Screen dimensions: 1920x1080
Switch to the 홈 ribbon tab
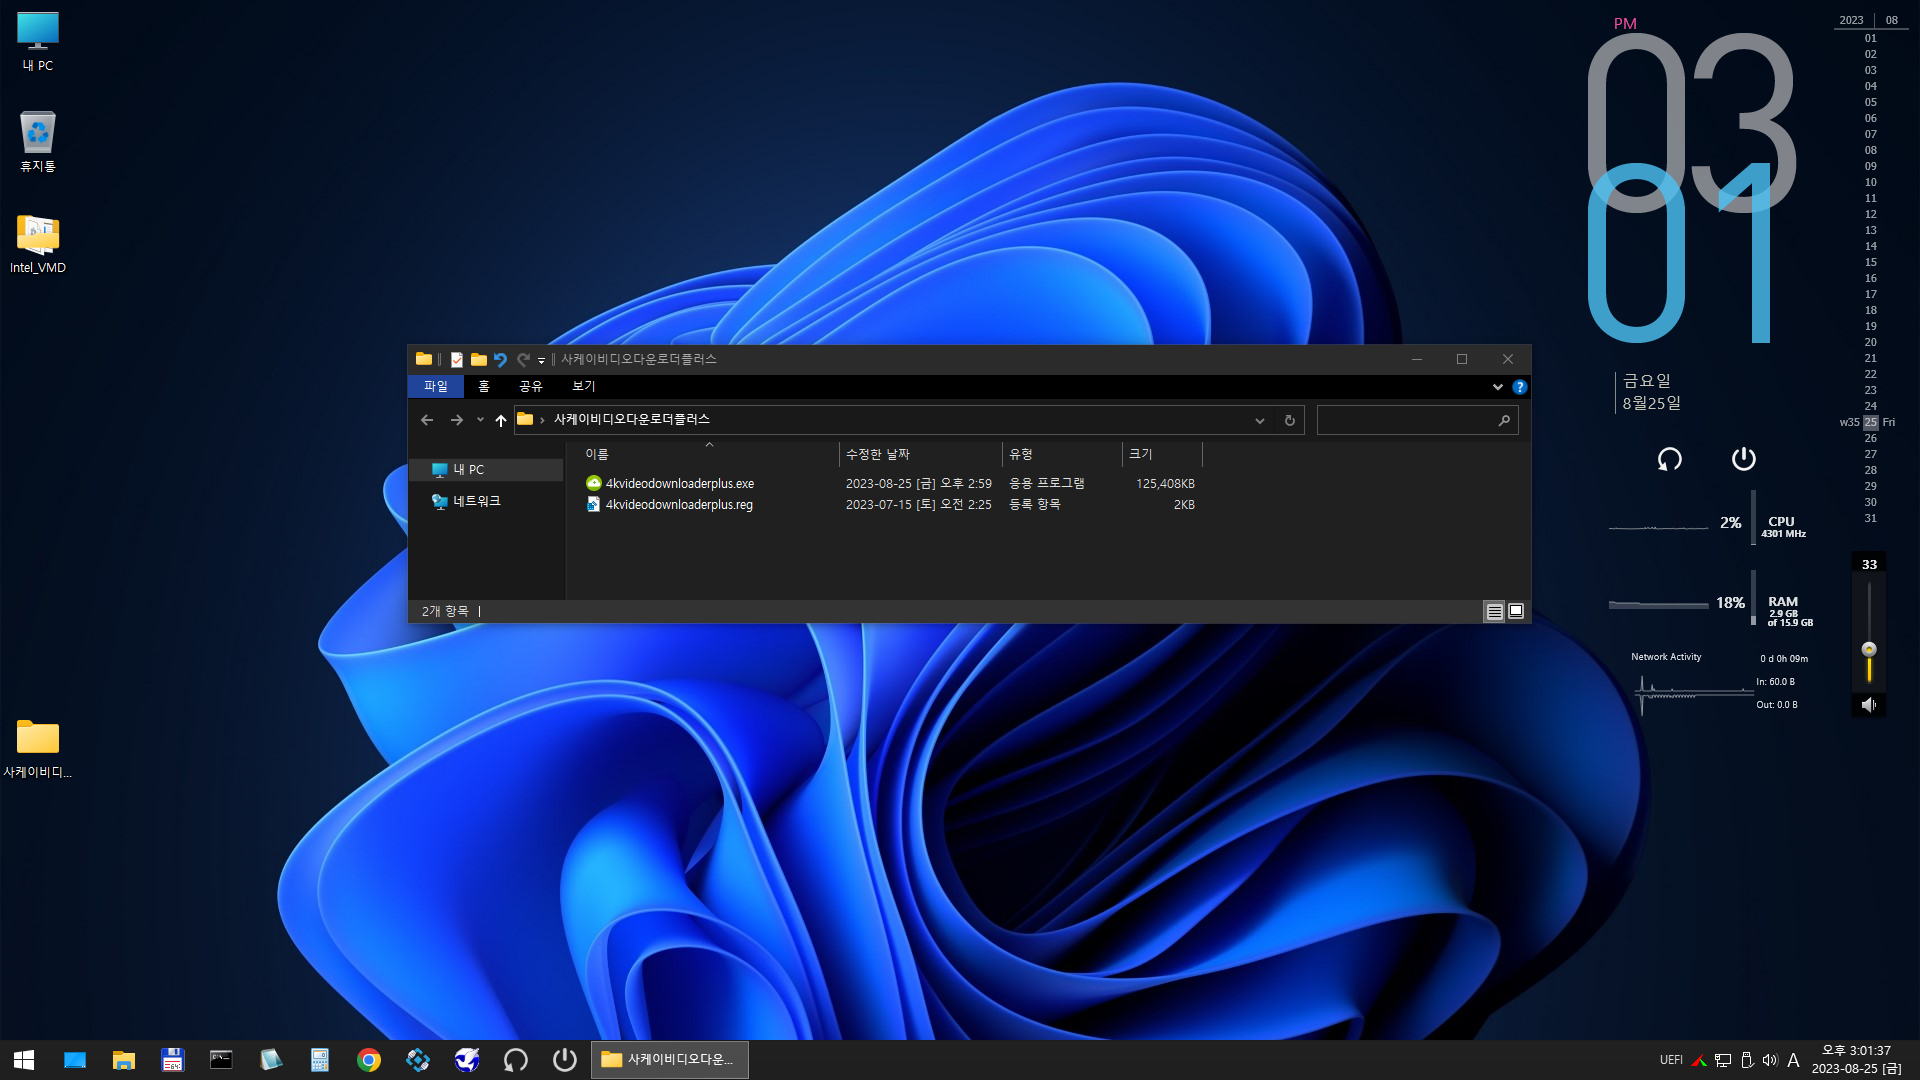pyautogui.click(x=484, y=386)
